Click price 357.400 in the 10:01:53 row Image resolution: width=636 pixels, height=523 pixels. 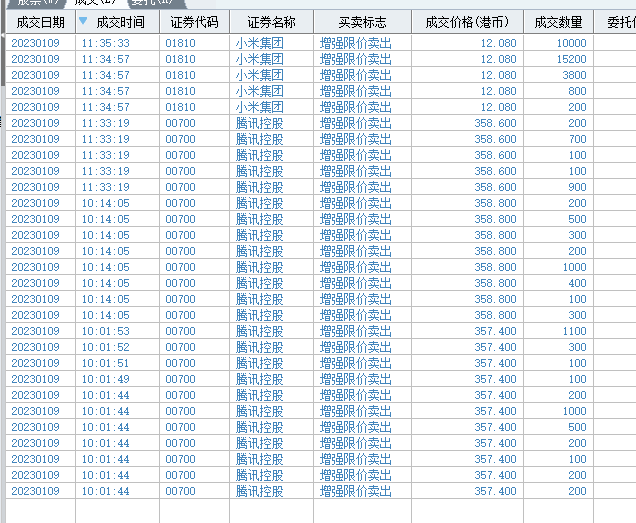(496, 331)
